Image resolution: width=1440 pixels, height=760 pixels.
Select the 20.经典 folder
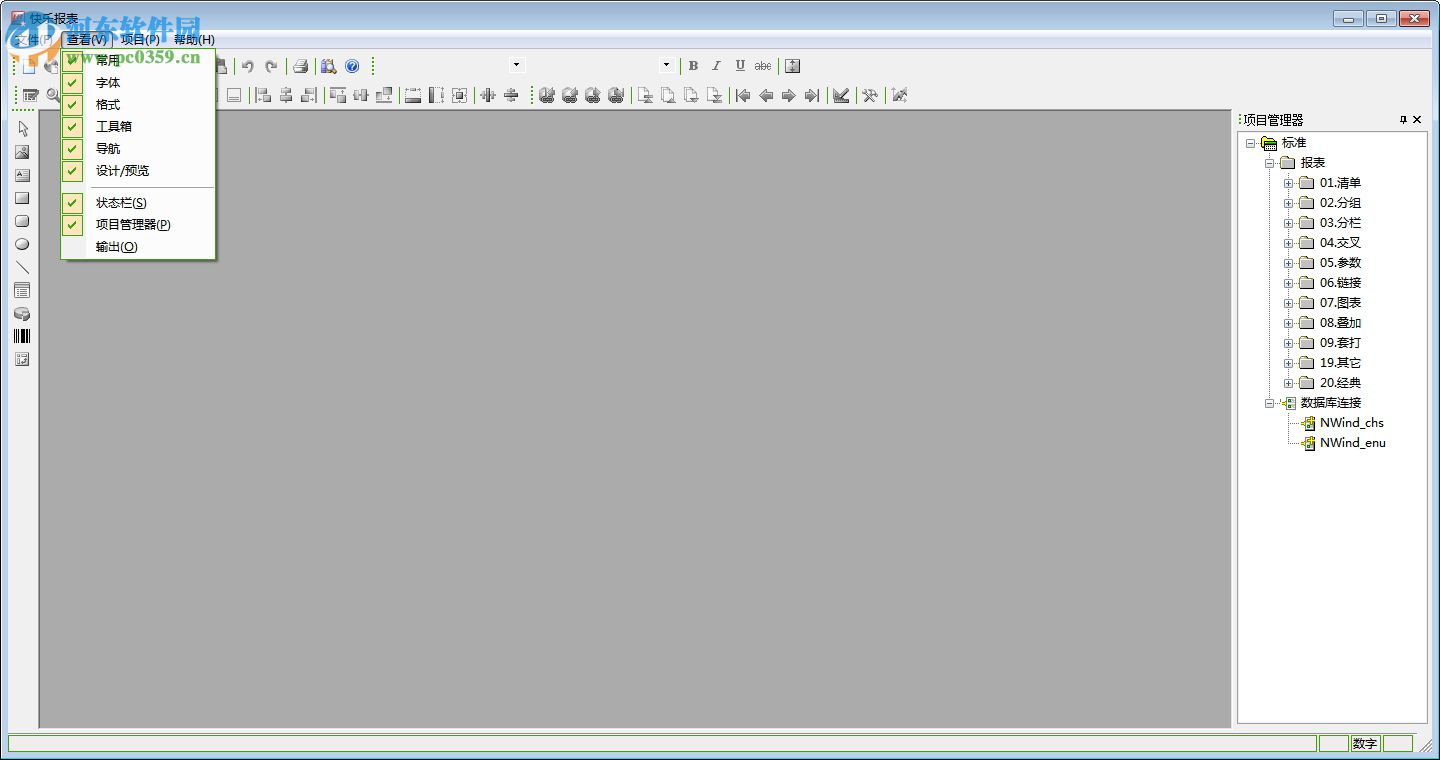click(1340, 383)
